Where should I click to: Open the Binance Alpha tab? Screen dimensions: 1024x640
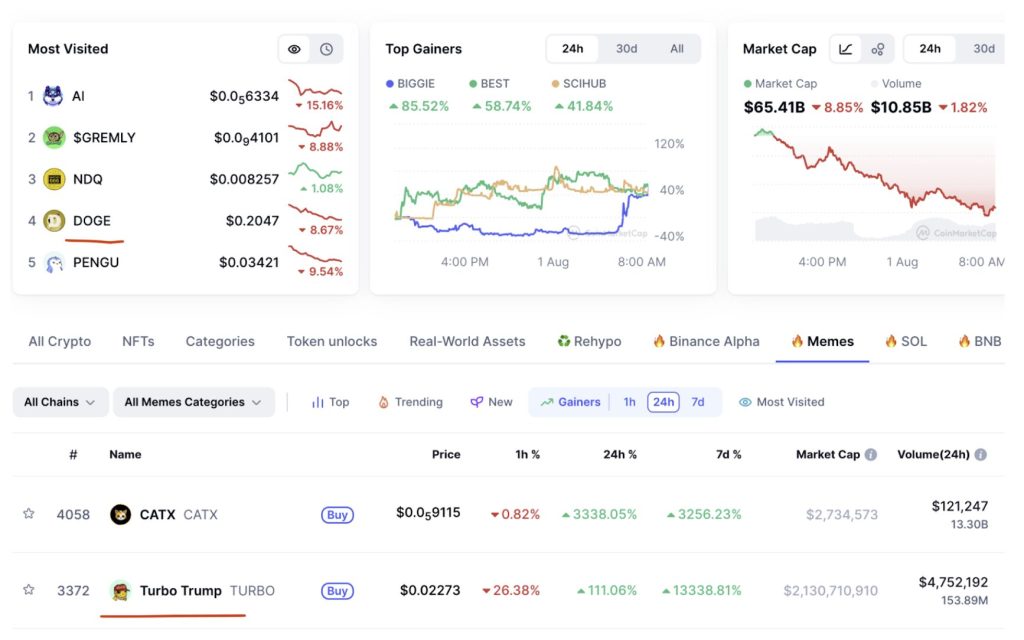tap(706, 342)
